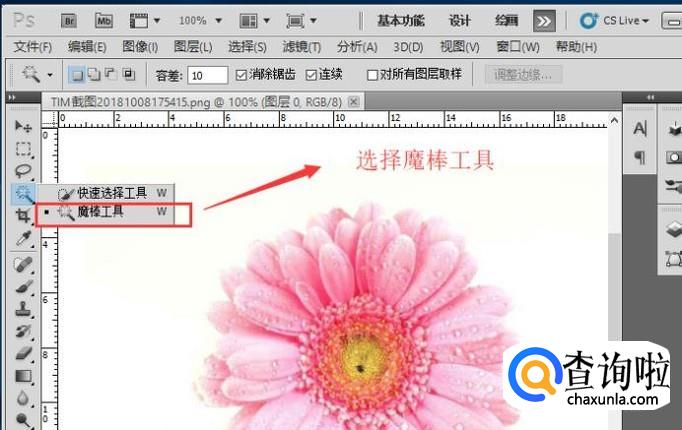Open the 3D panel cube icon
Screen dimensions: 682x430
(674, 129)
